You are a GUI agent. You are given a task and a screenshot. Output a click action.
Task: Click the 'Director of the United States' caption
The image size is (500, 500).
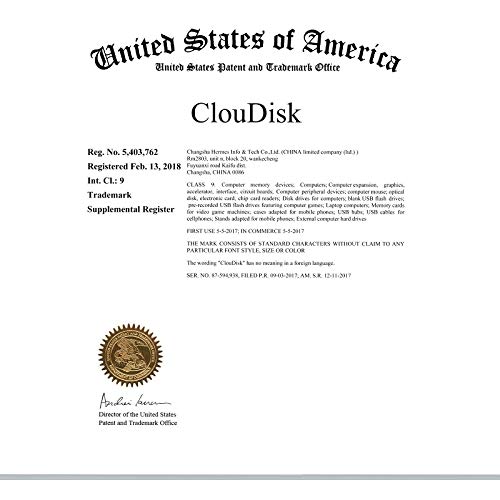(x=137, y=414)
